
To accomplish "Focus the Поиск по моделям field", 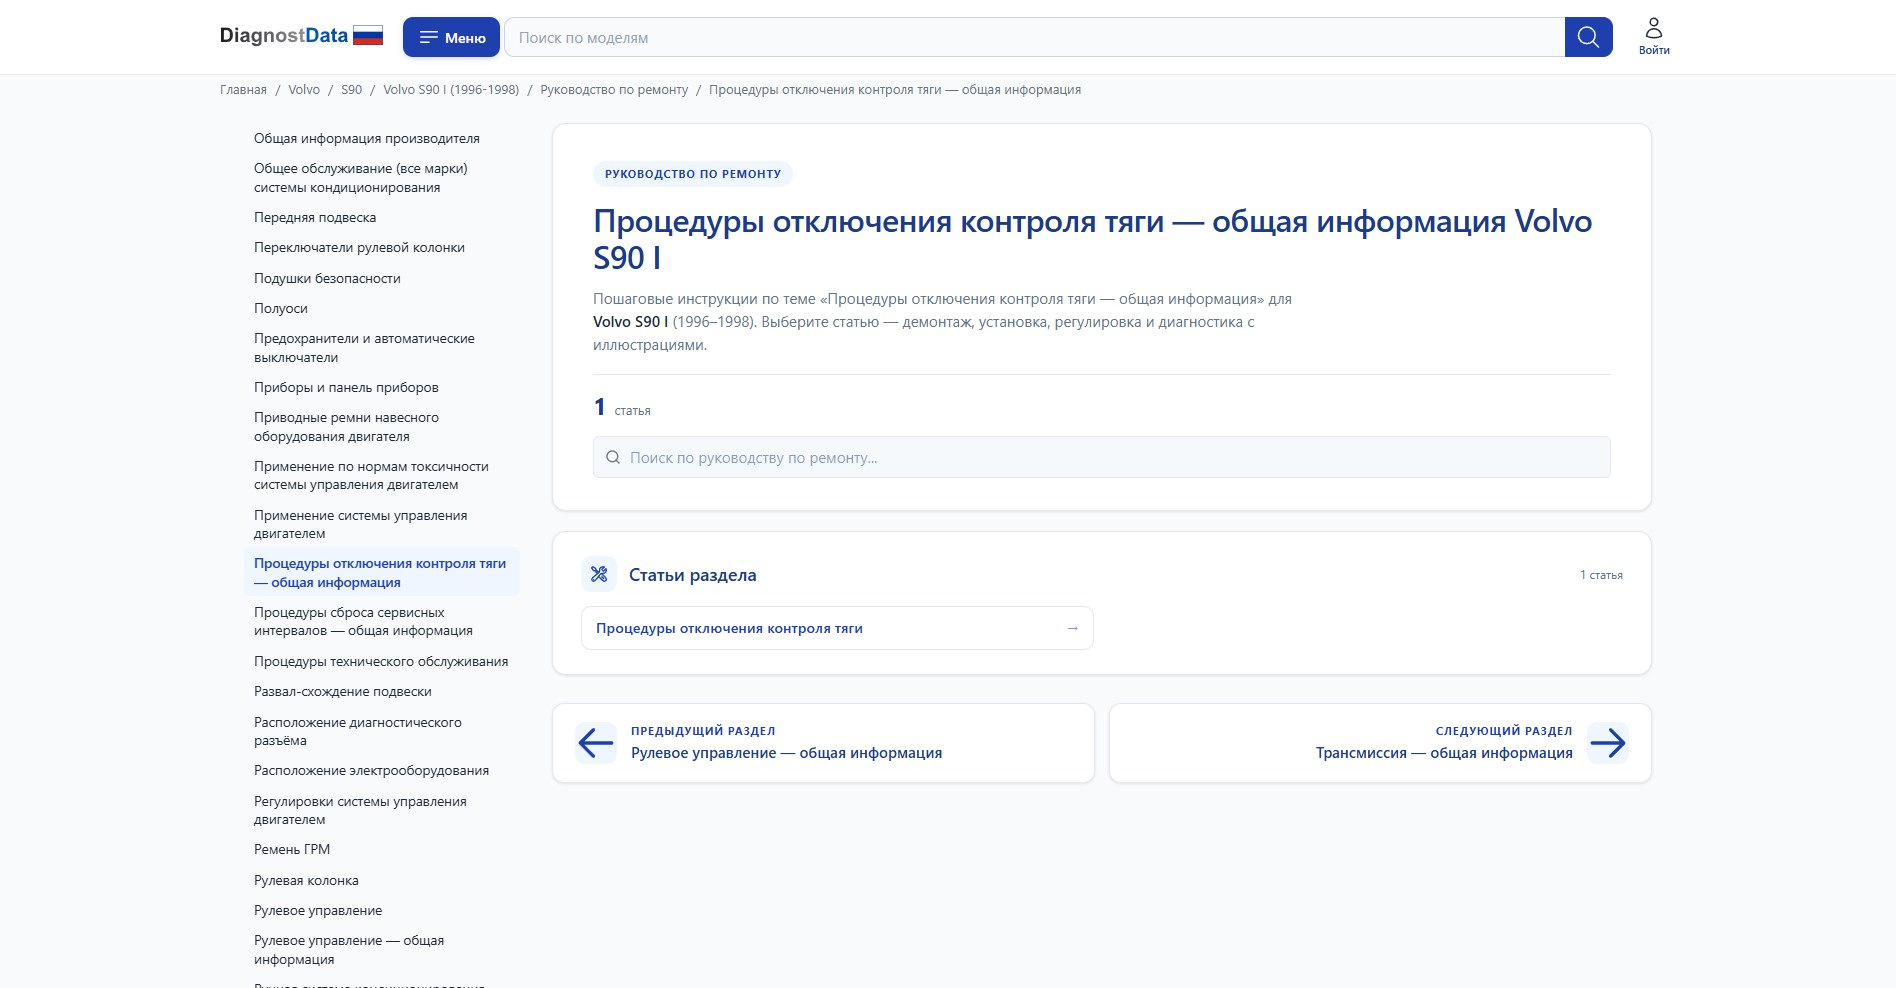I will (1034, 37).
